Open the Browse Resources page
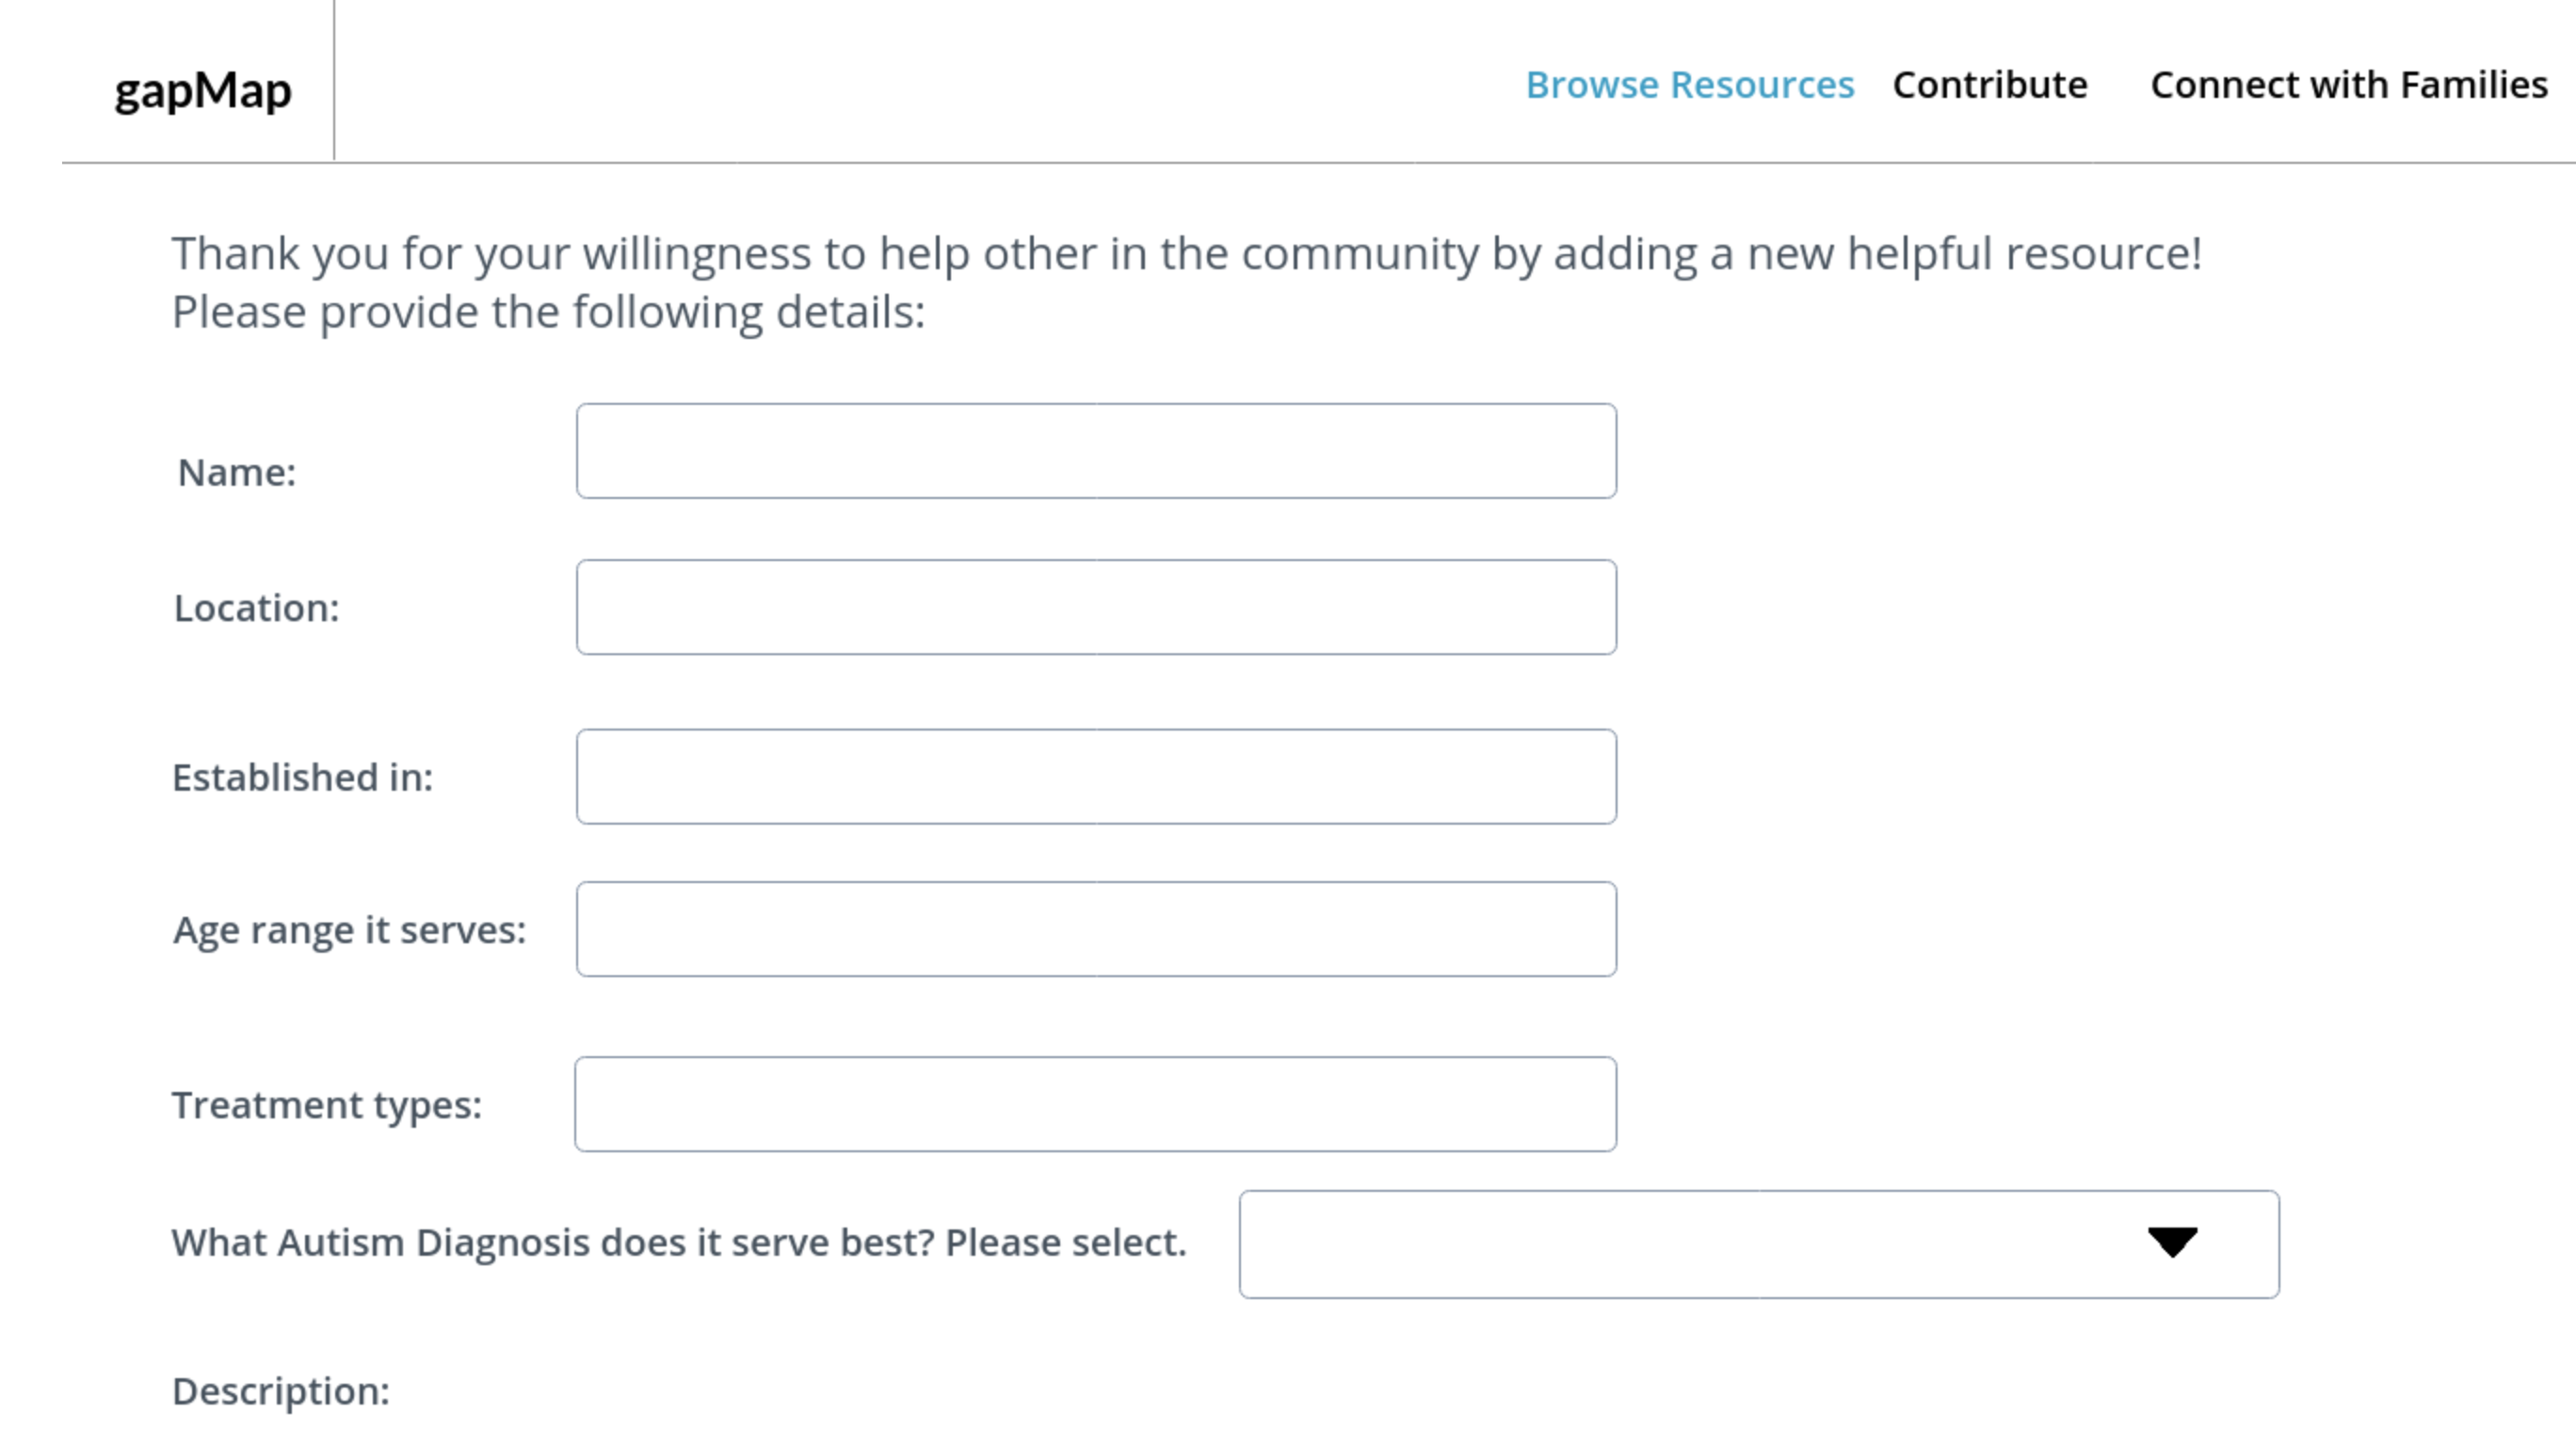 1689,85
